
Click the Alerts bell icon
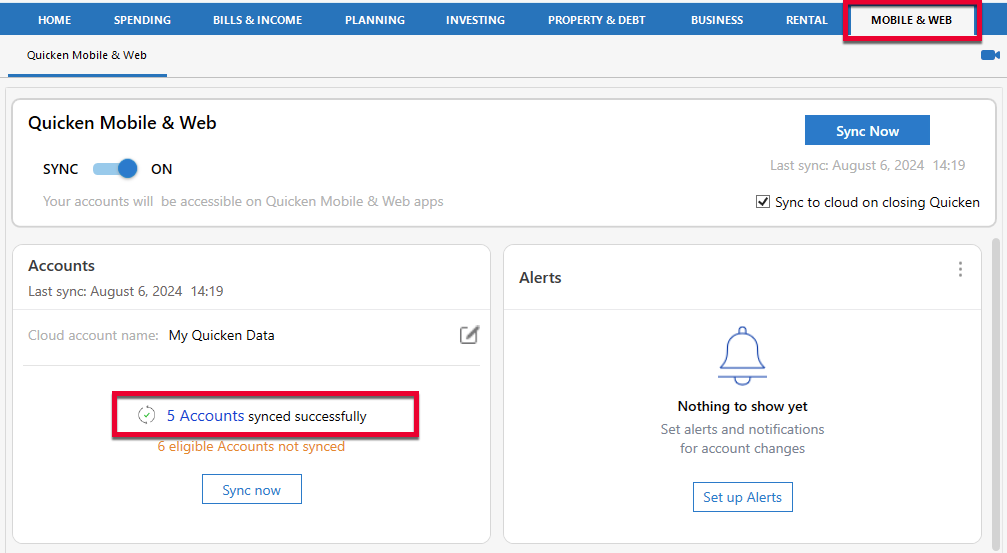[742, 356]
